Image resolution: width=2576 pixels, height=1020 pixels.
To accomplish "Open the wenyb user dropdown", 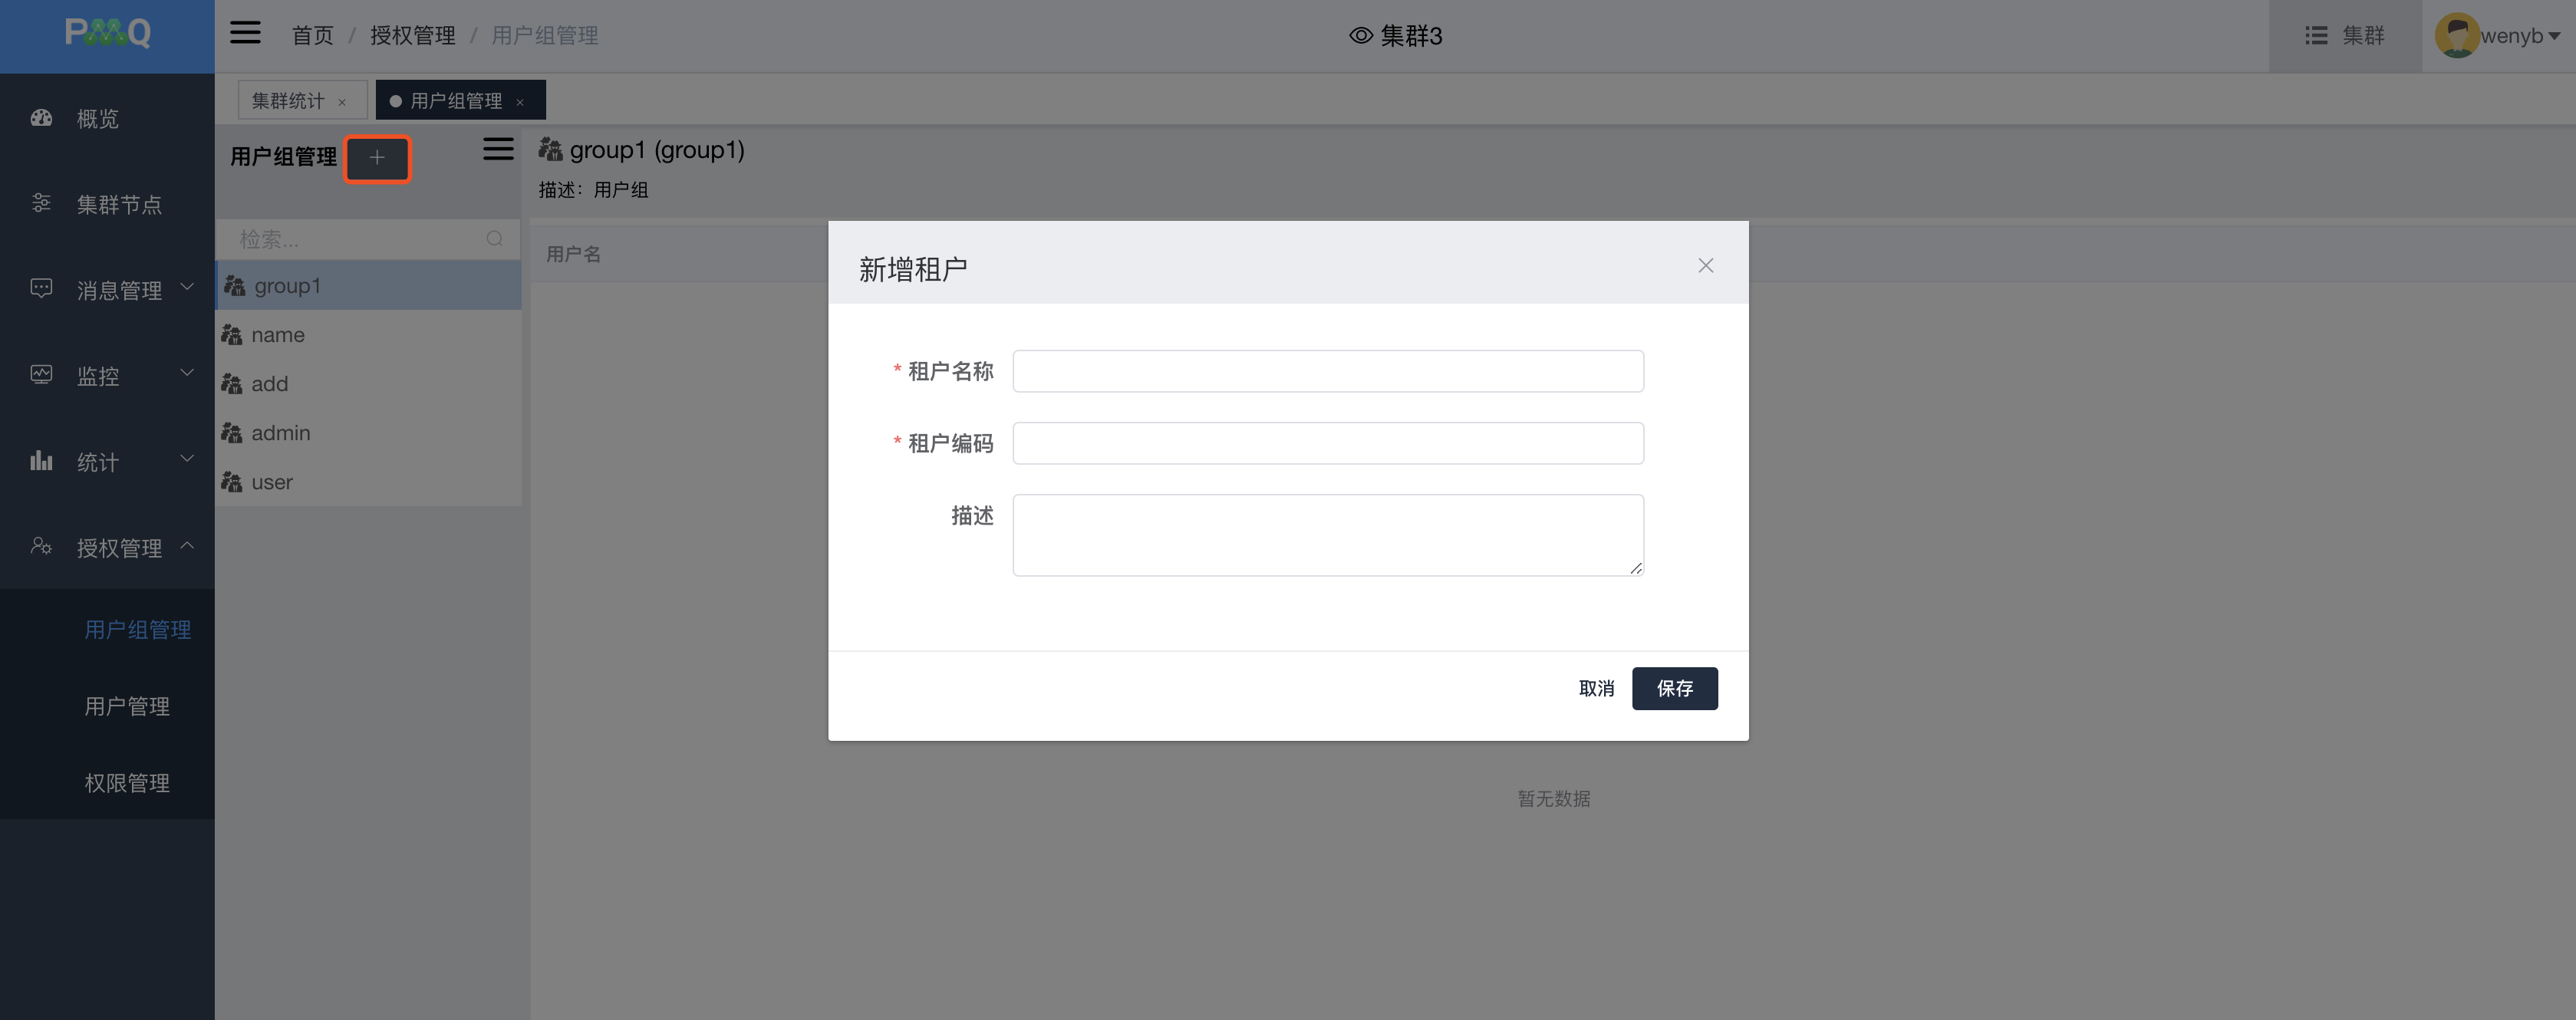I will click(2516, 36).
